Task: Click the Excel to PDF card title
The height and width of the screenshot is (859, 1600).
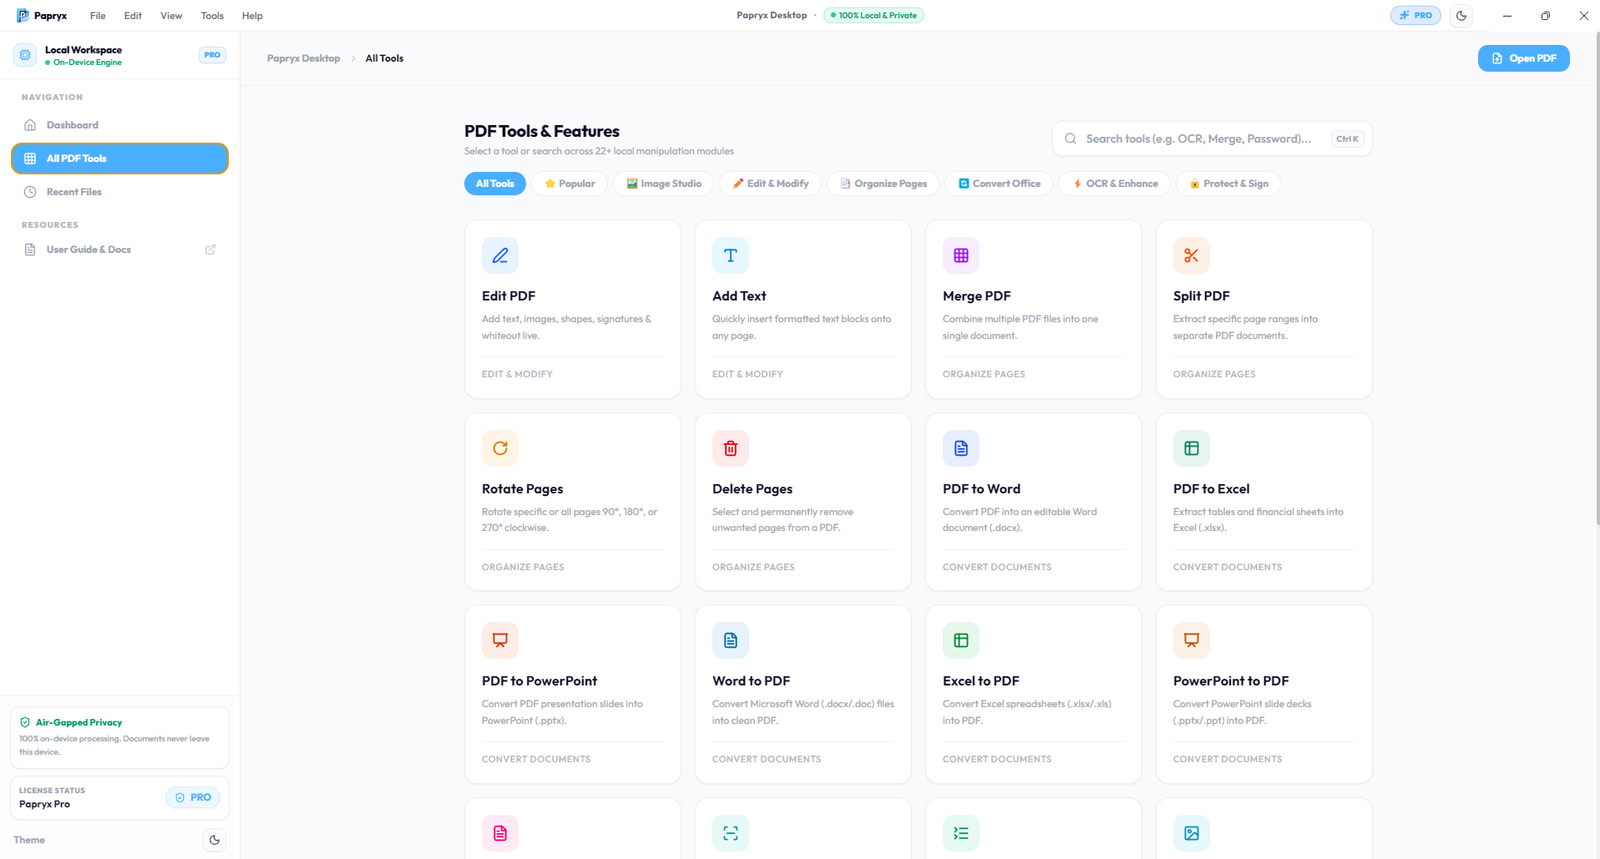Action: [x=981, y=681]
